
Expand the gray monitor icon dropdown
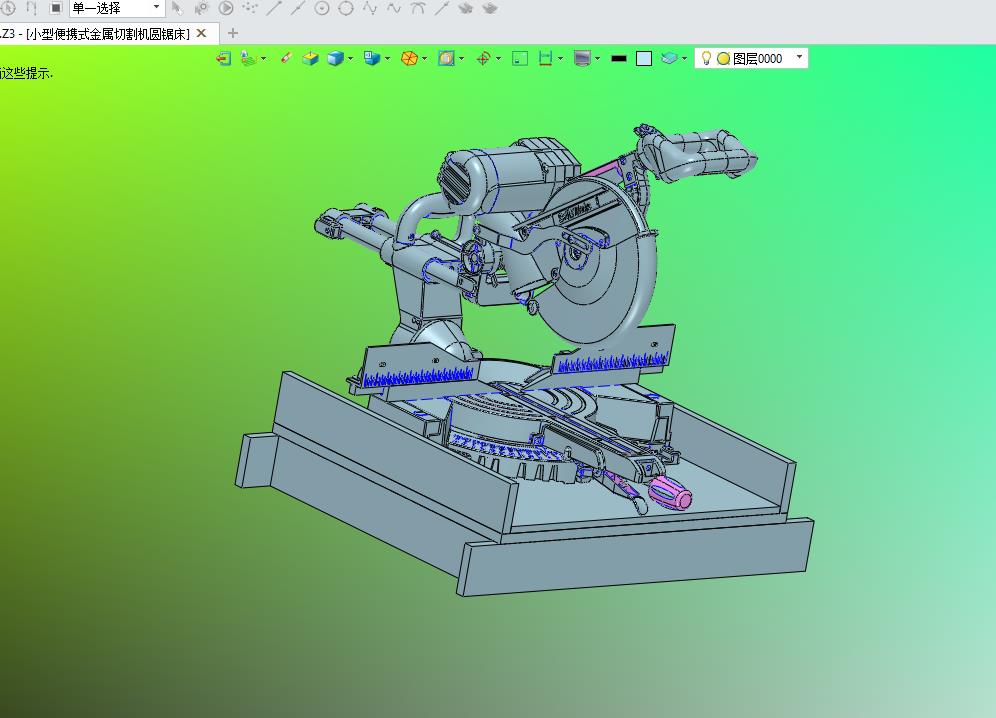point(598,58)
